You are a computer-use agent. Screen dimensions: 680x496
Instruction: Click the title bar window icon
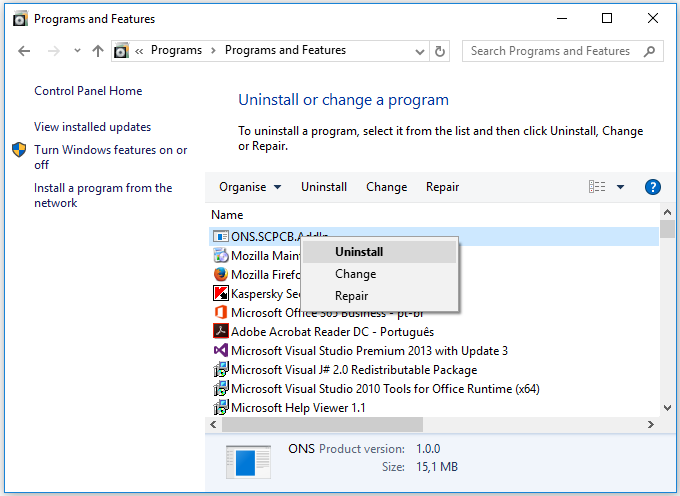[x=20, y=19]
